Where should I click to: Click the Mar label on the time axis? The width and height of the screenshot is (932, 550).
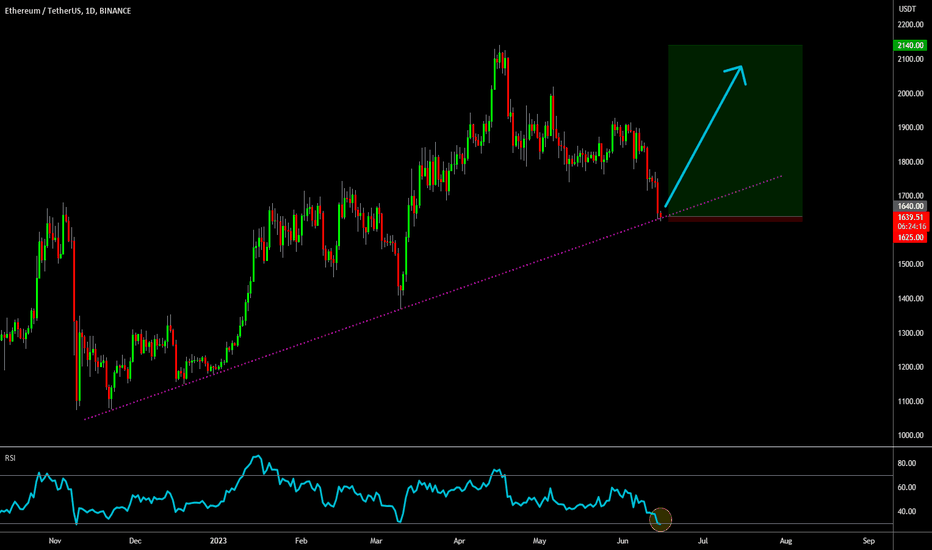coord(376,540)
